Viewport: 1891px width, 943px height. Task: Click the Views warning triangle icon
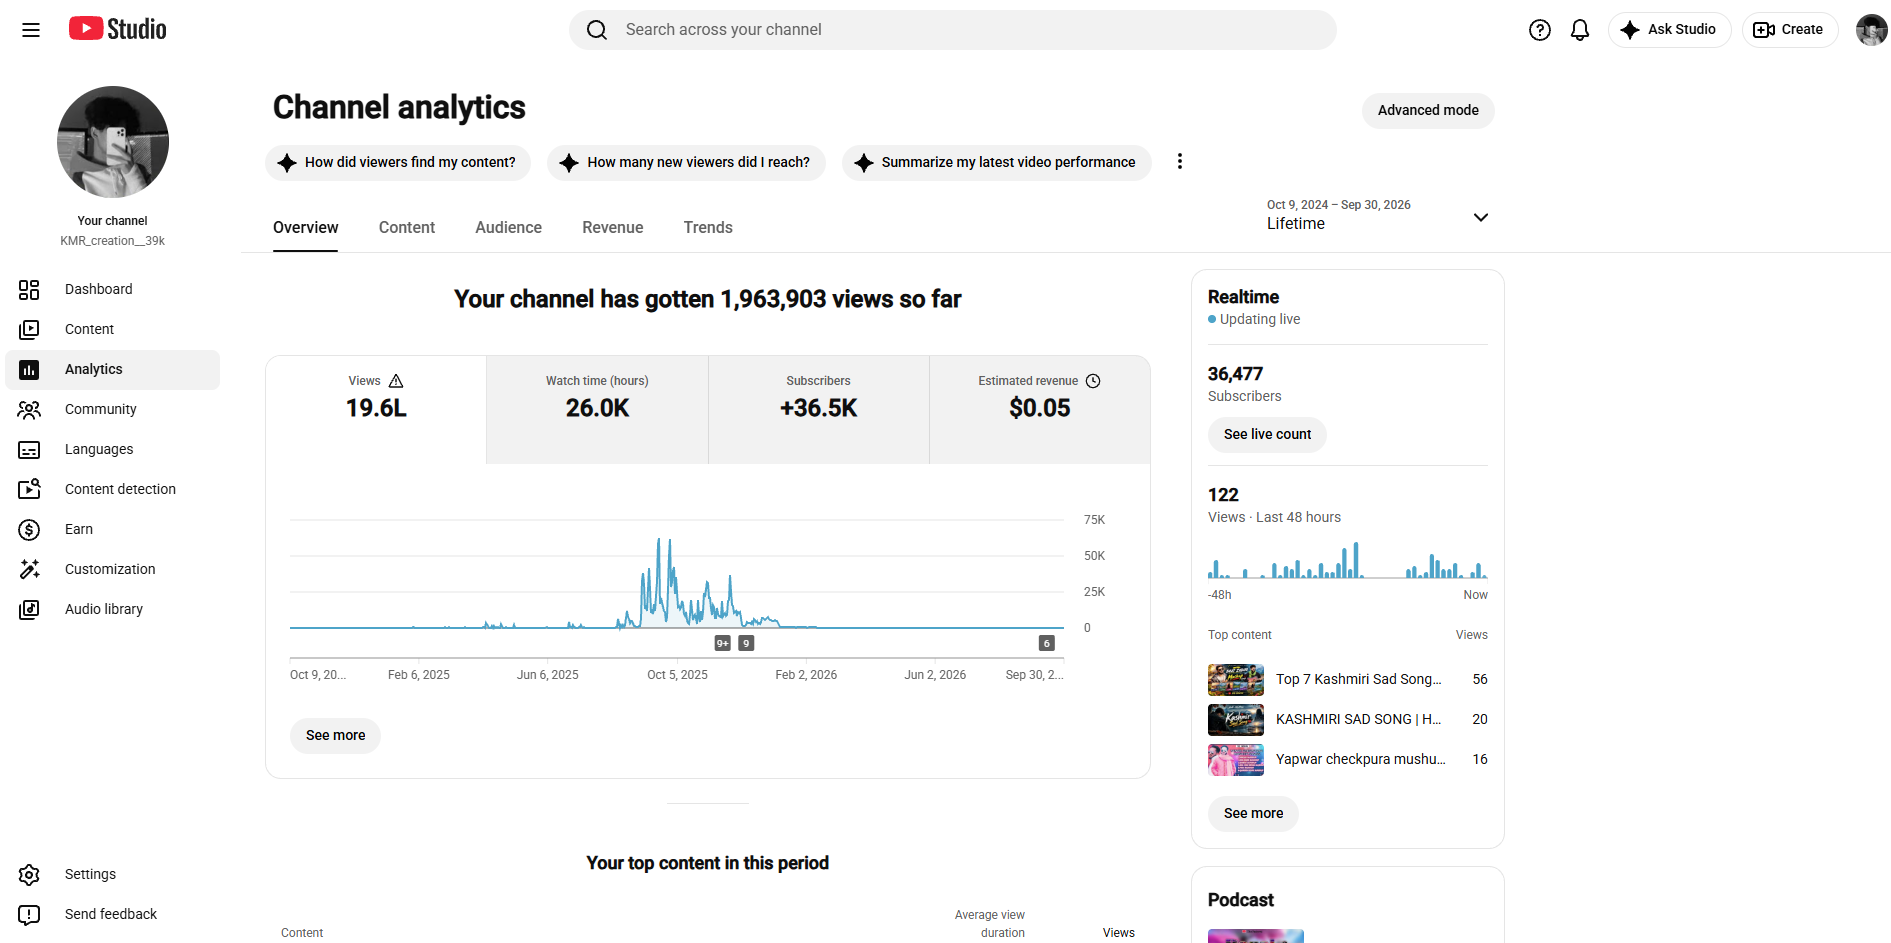396,381
